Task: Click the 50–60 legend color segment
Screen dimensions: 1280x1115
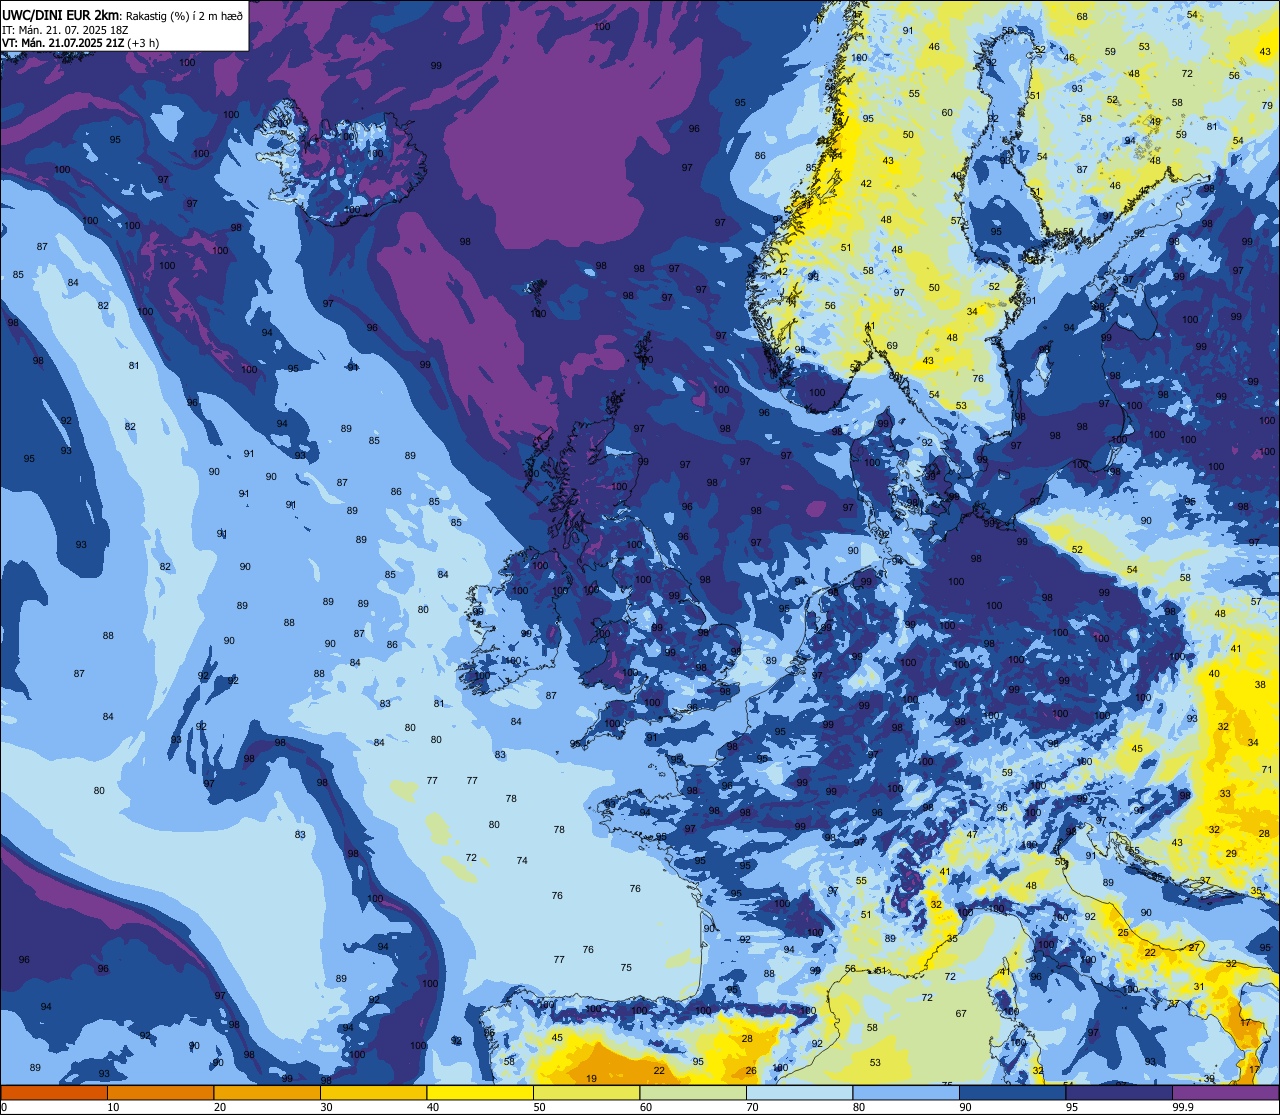Action: tap(586, 1093)
